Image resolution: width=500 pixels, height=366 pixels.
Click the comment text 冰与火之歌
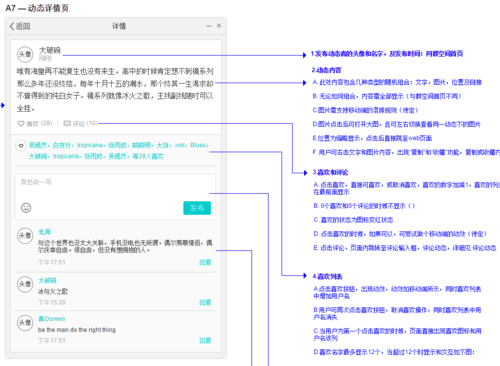pos(53,291)
